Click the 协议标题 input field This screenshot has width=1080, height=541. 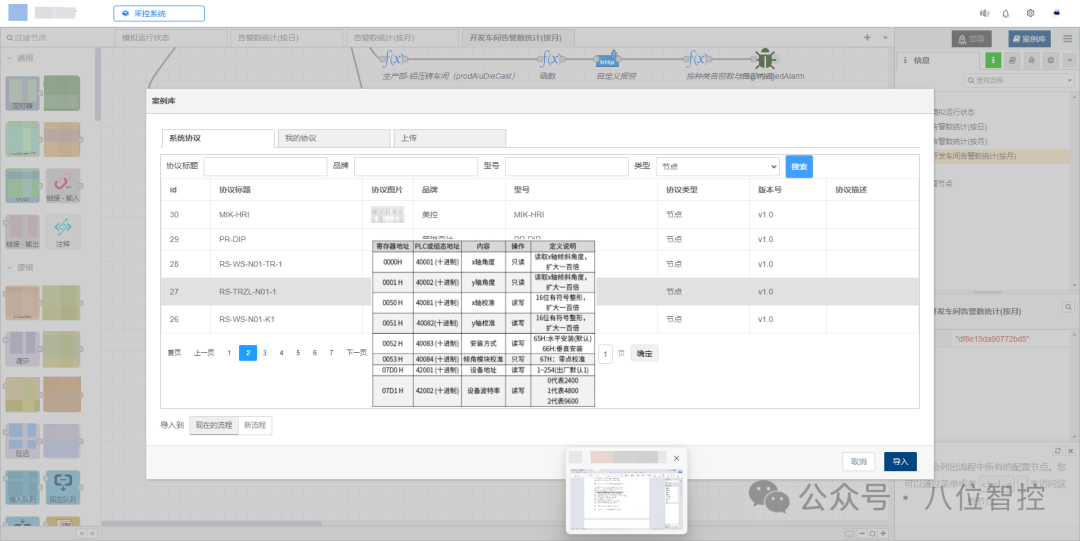click(265, 166)
